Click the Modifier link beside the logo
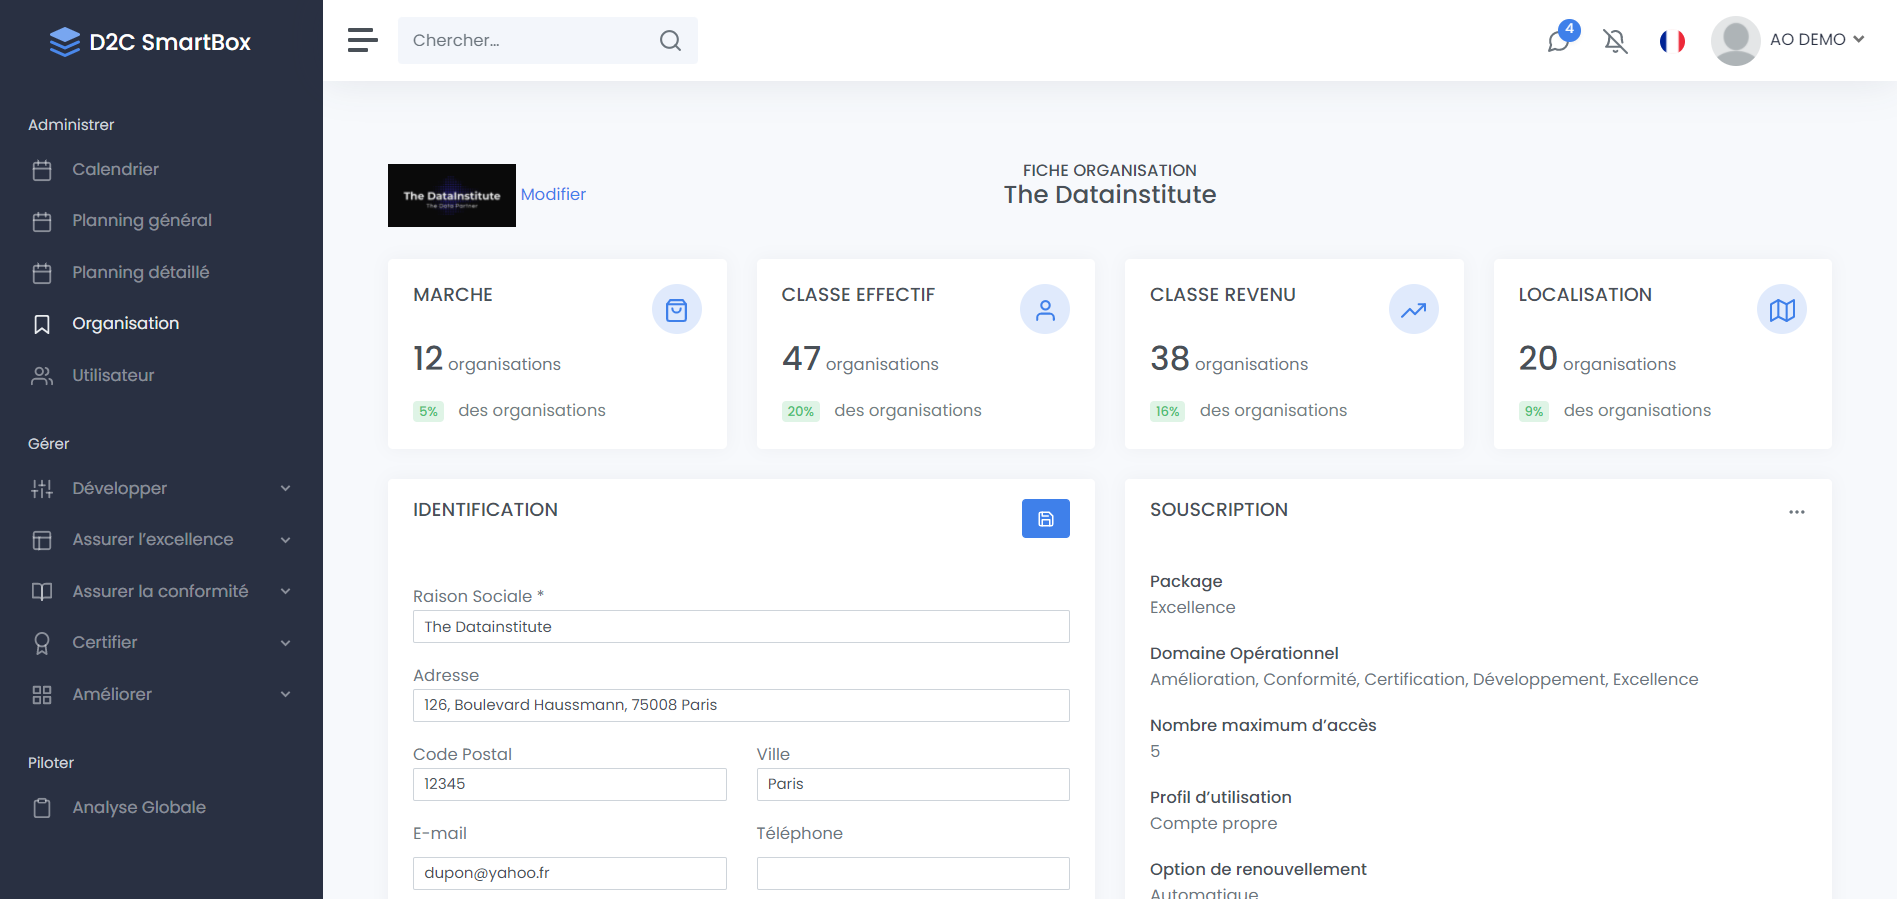The width and height of the screenshot is (1897, 899). point(553,194)
